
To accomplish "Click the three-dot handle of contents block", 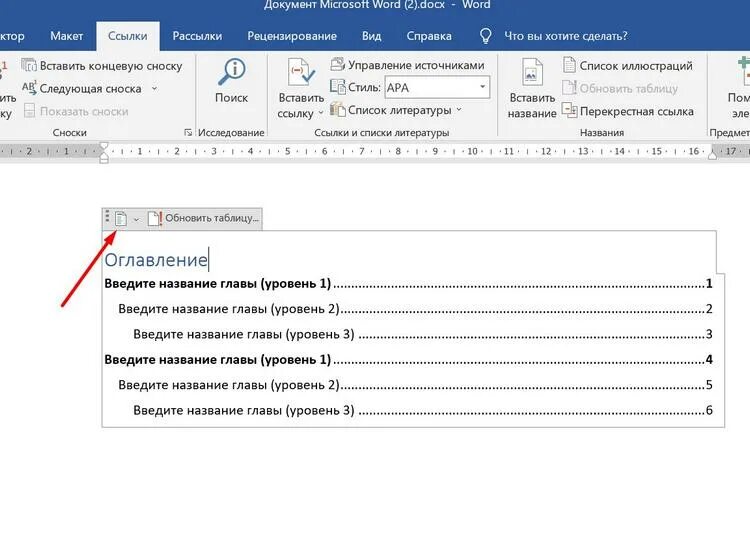I will pos(107,216).
